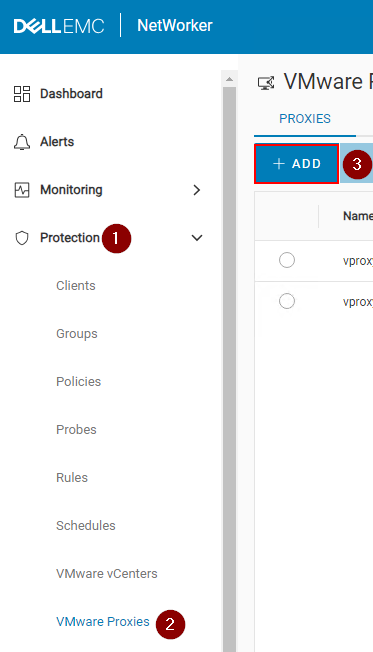373x652 pixels.
Task: Click the Dashboard grid icon
Action: click(22, 94)
